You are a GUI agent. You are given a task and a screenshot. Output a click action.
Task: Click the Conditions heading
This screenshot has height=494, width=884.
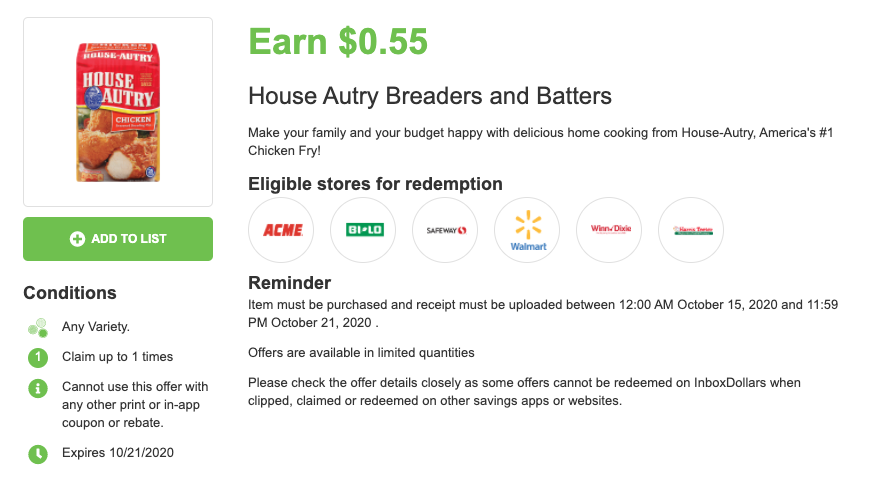[x=70, y=293]
